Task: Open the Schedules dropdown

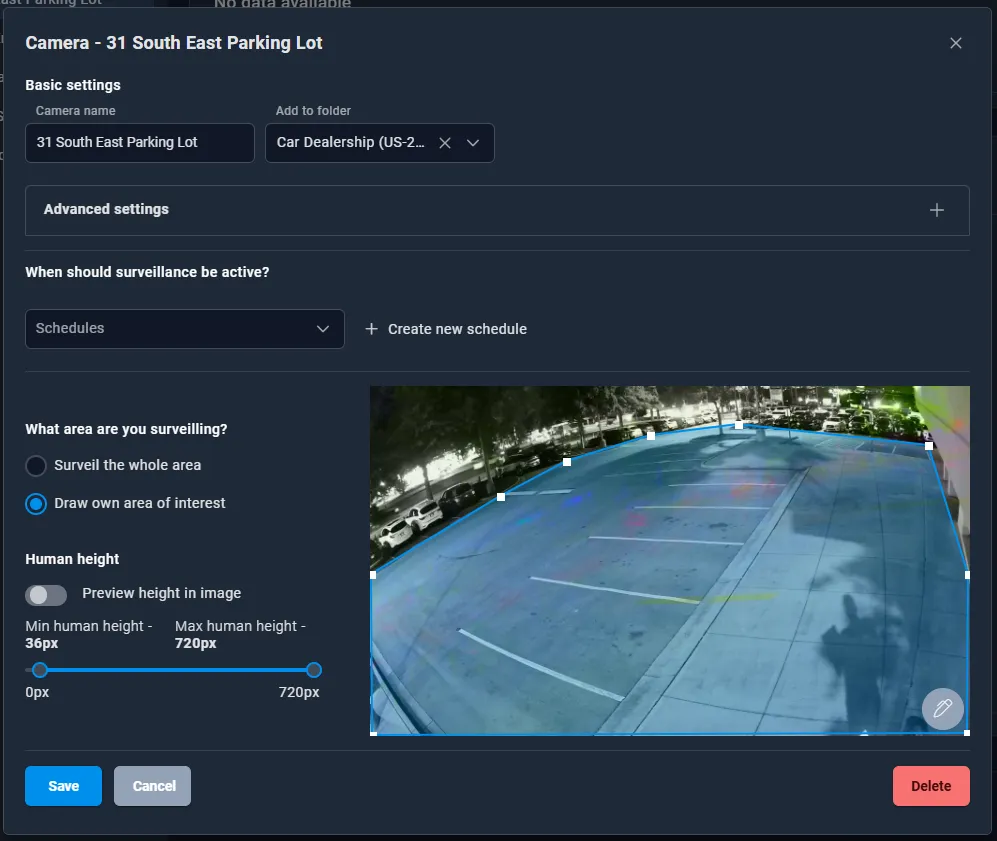Action: [x=184, y=329]
